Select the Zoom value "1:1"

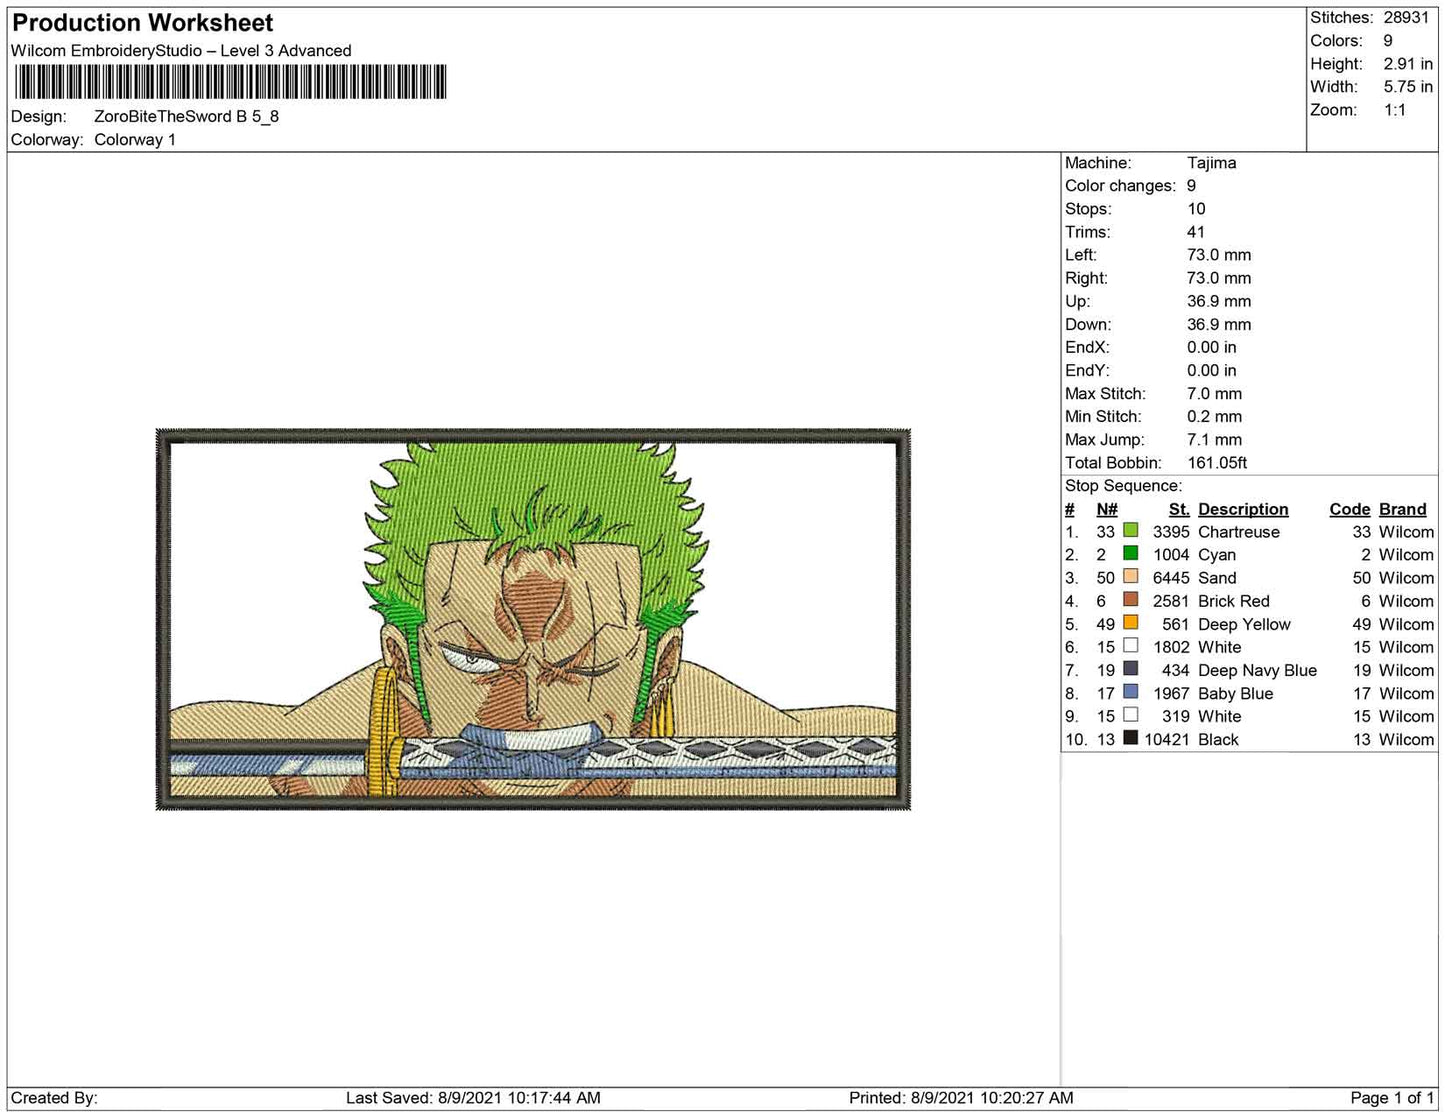pyautogui.click(x=1395, y=110)
